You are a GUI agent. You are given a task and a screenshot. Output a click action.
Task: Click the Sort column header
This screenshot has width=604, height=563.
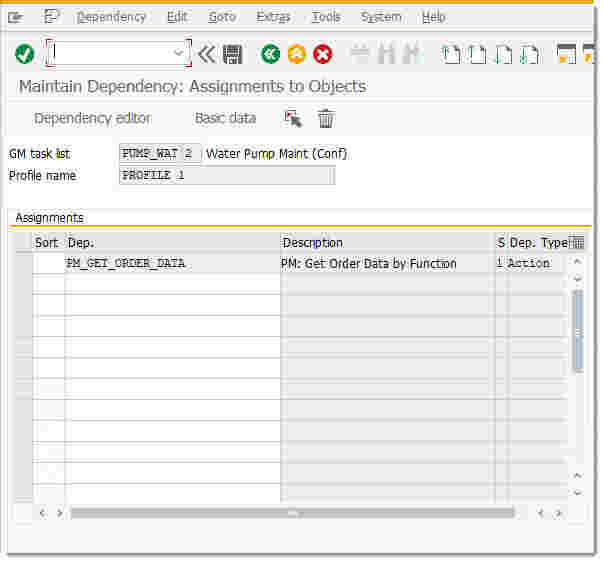click(x=47, y=243)
